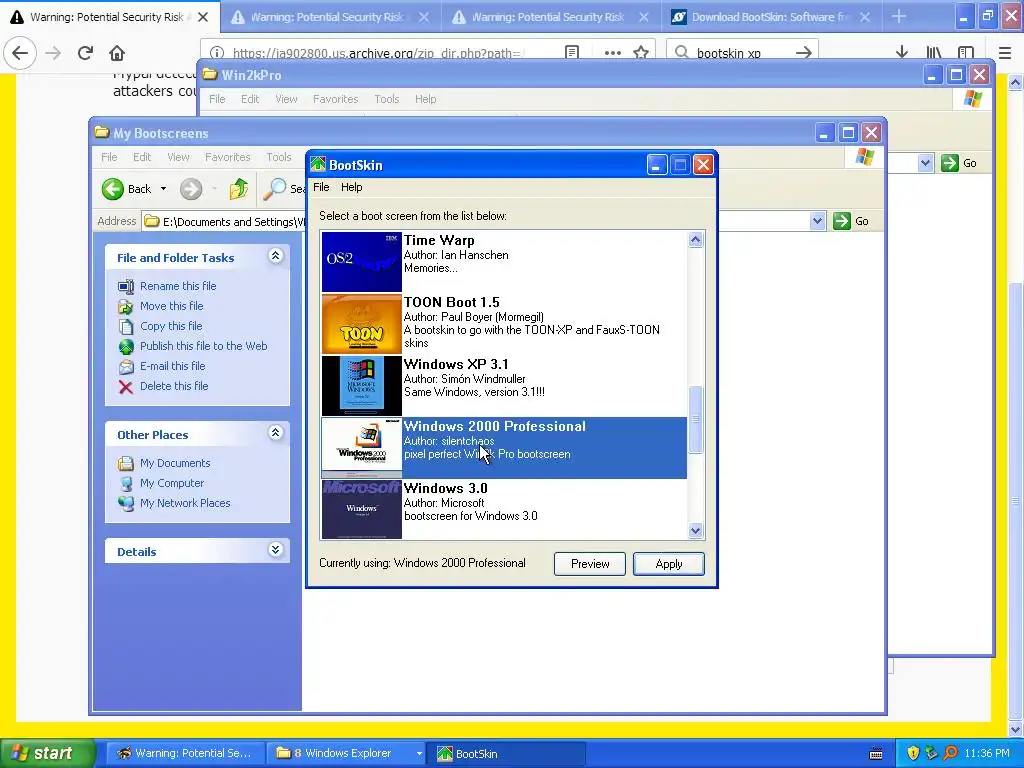The height and width of the screenshot is (768, 1024).
Task: Select Windows XP 3.1 thumbnail
Action: point(361,385)
